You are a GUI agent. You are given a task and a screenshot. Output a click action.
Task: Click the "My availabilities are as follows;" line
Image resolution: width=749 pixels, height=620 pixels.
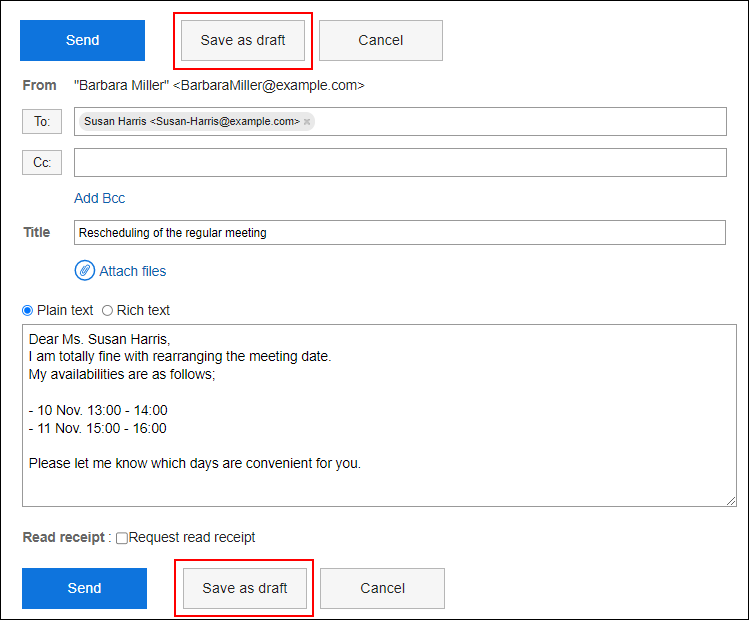(x=122, y=374)
